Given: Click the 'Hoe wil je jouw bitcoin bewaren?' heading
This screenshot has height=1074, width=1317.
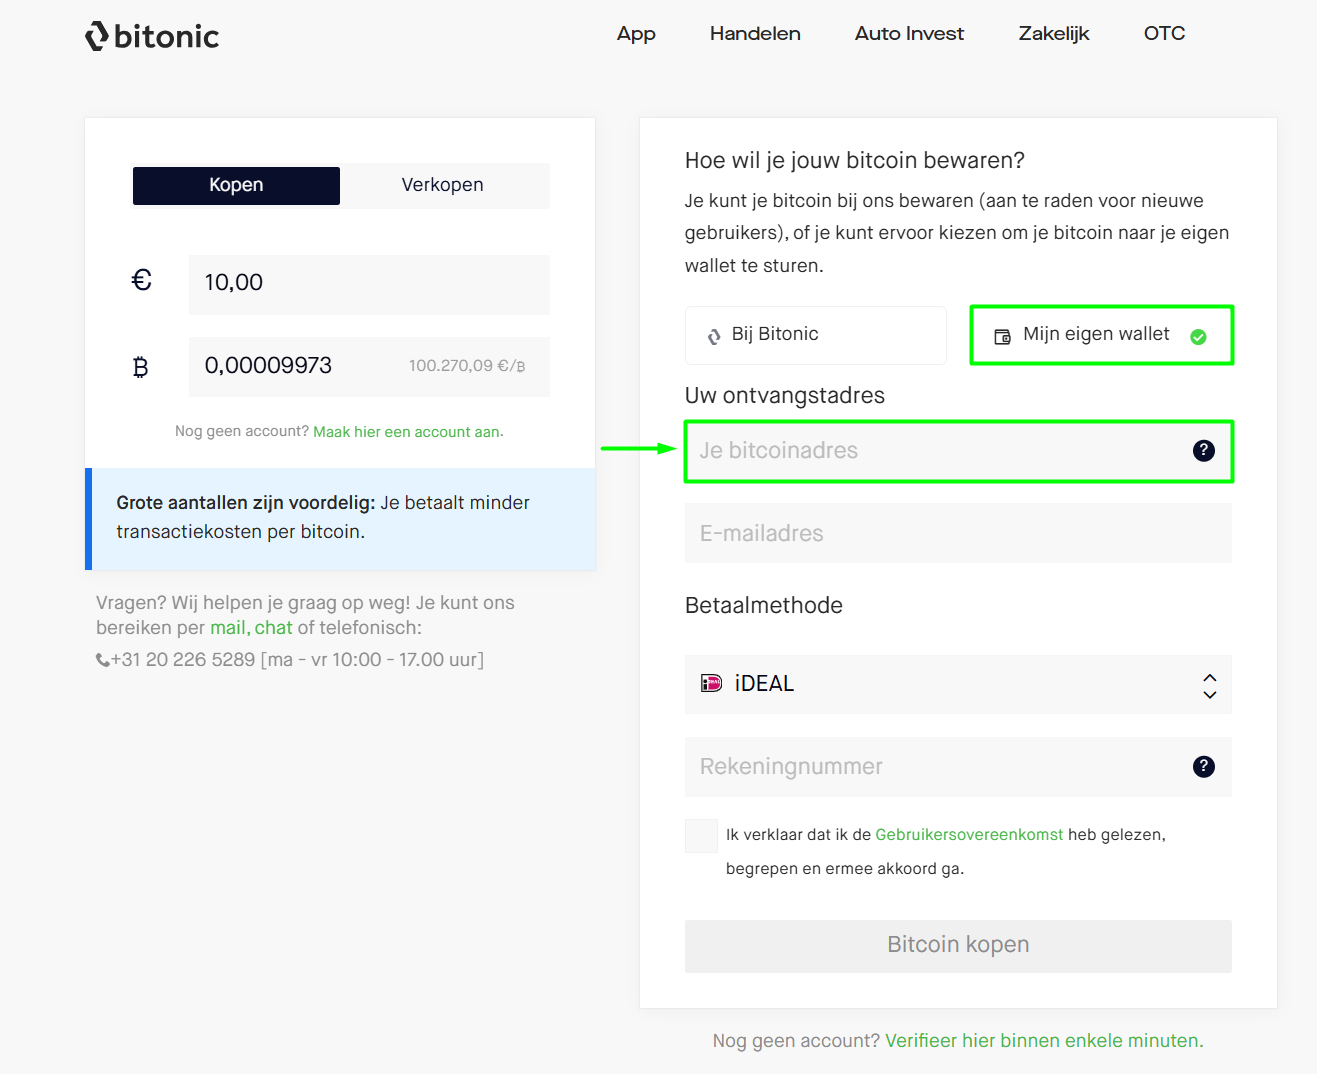Looking at the screenshot, I should [x=855, y=161].
